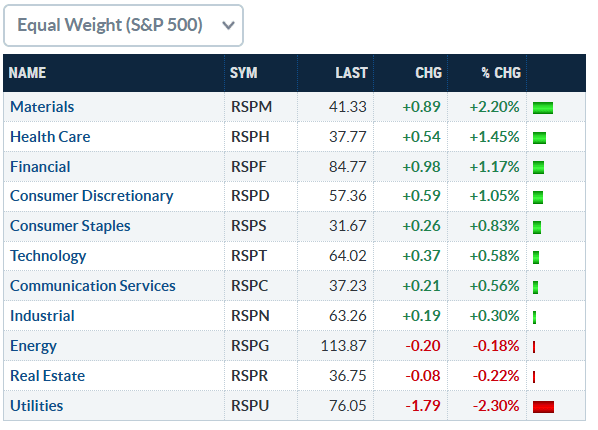598x430 pixels.
Task: Click the SYM column header
Action: [243, 73]
